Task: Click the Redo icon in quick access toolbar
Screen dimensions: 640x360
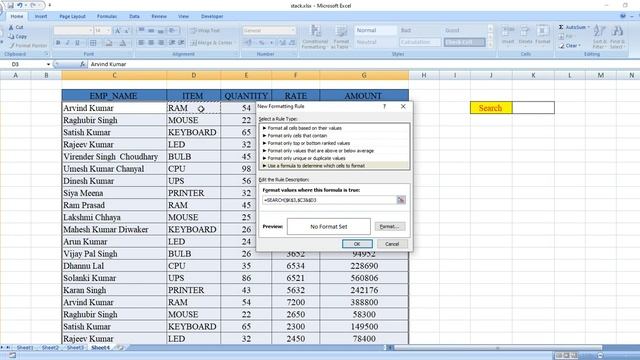Action: [x=33, y=5]
